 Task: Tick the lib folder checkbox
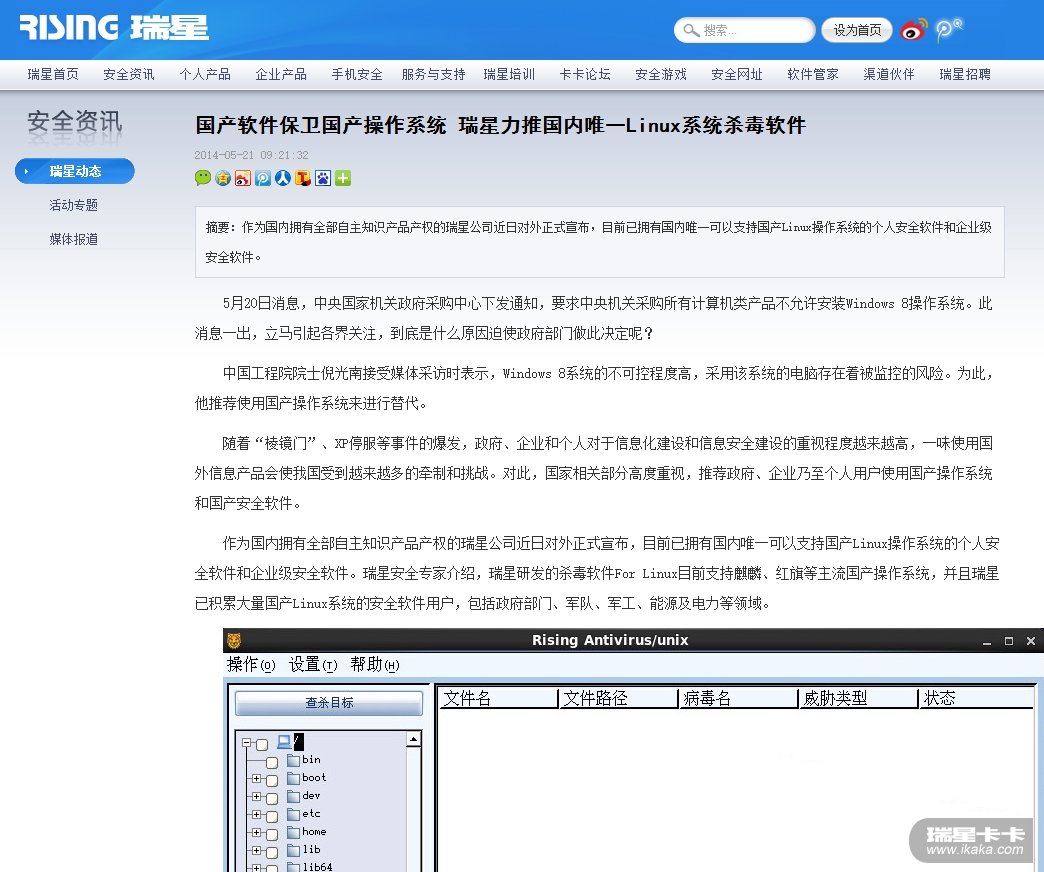click(272, 852)
